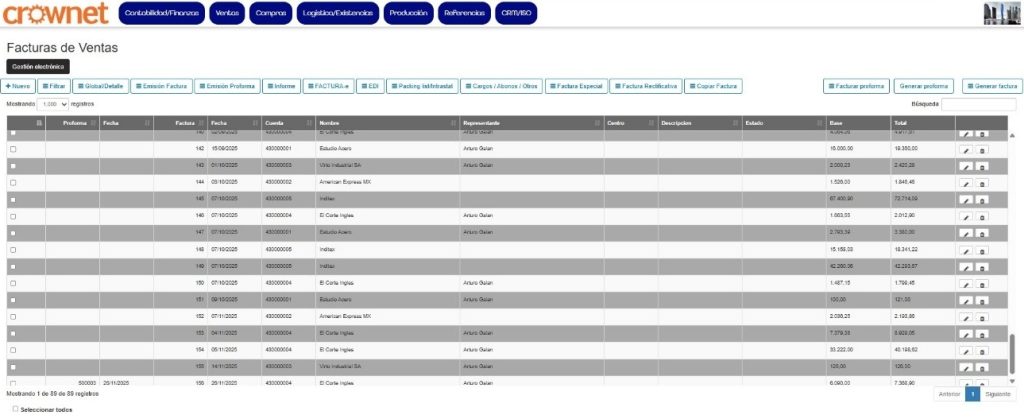Click the Crownnet logo

[x=56, y=14]
